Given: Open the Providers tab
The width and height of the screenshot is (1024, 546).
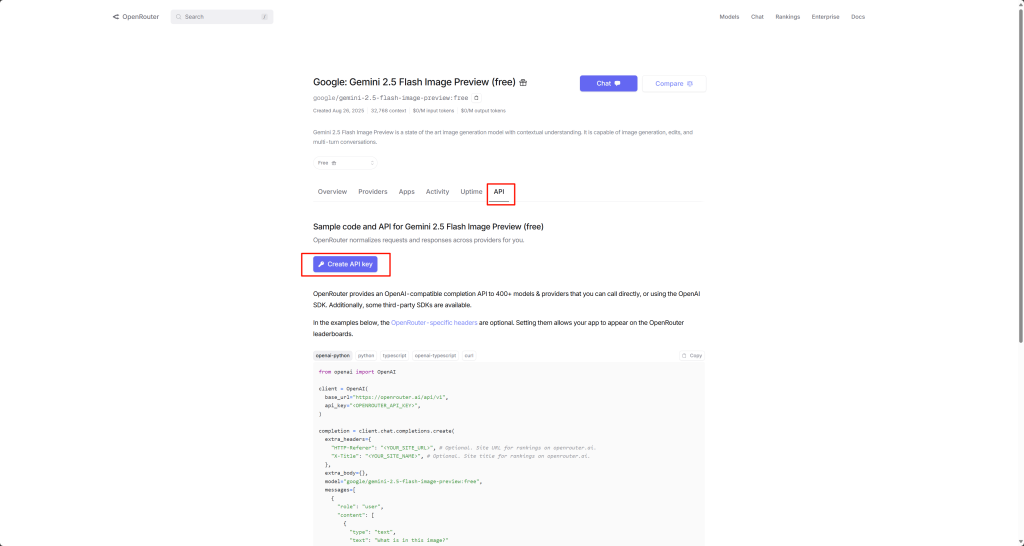Looking at the screenshot, I should [x=372, y=191].
